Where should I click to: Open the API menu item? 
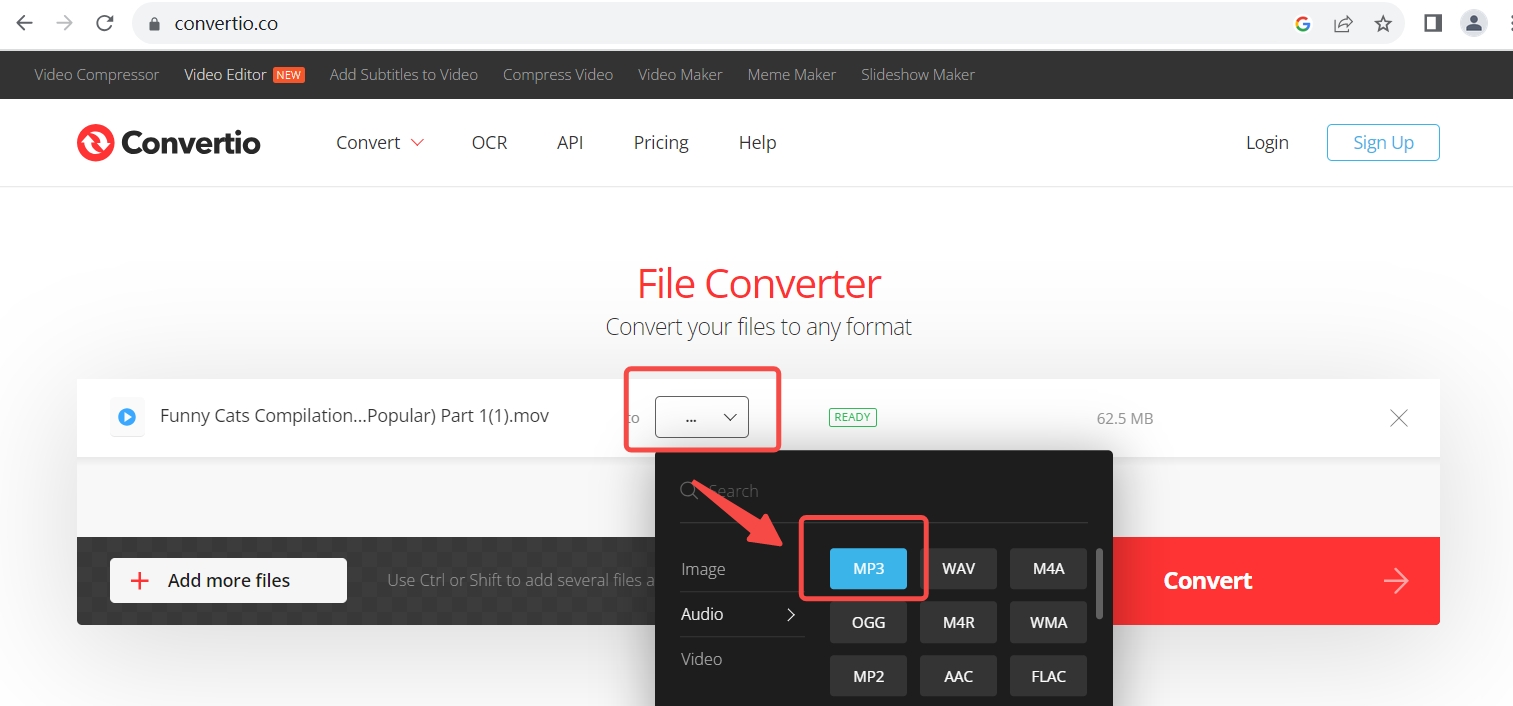570,142
